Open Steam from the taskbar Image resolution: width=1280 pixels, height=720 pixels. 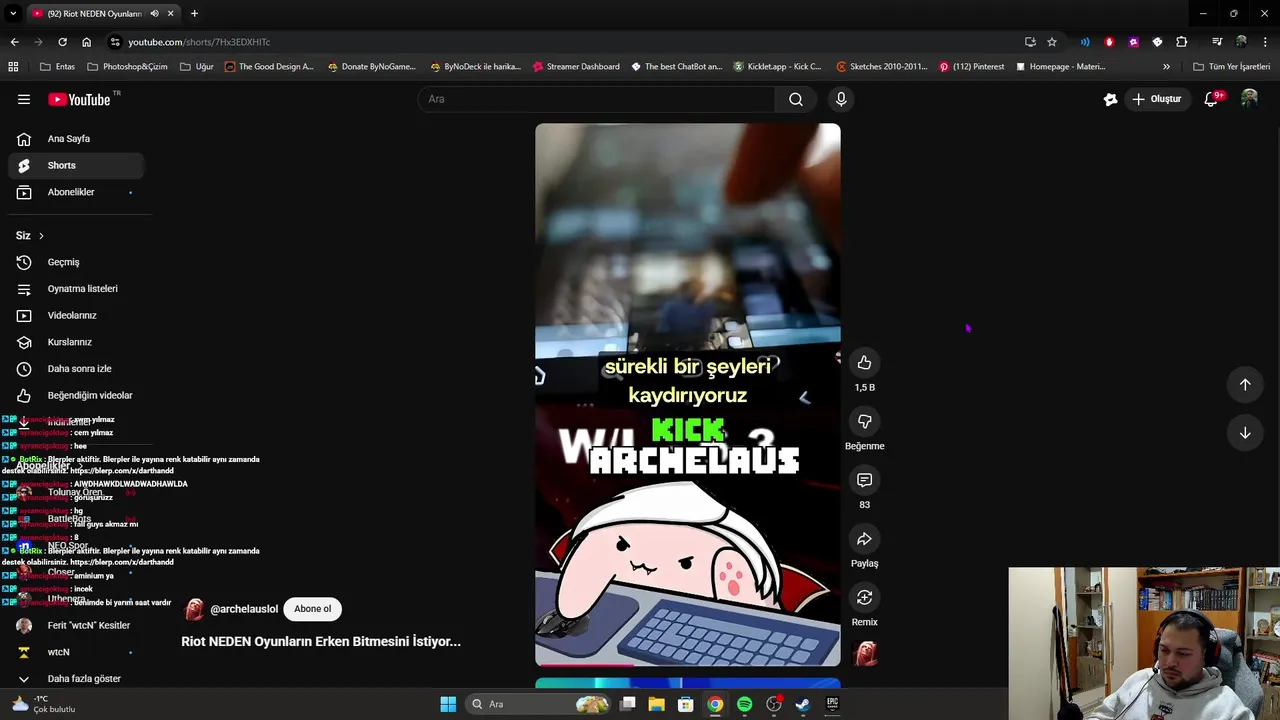click(x=802, y=704)
